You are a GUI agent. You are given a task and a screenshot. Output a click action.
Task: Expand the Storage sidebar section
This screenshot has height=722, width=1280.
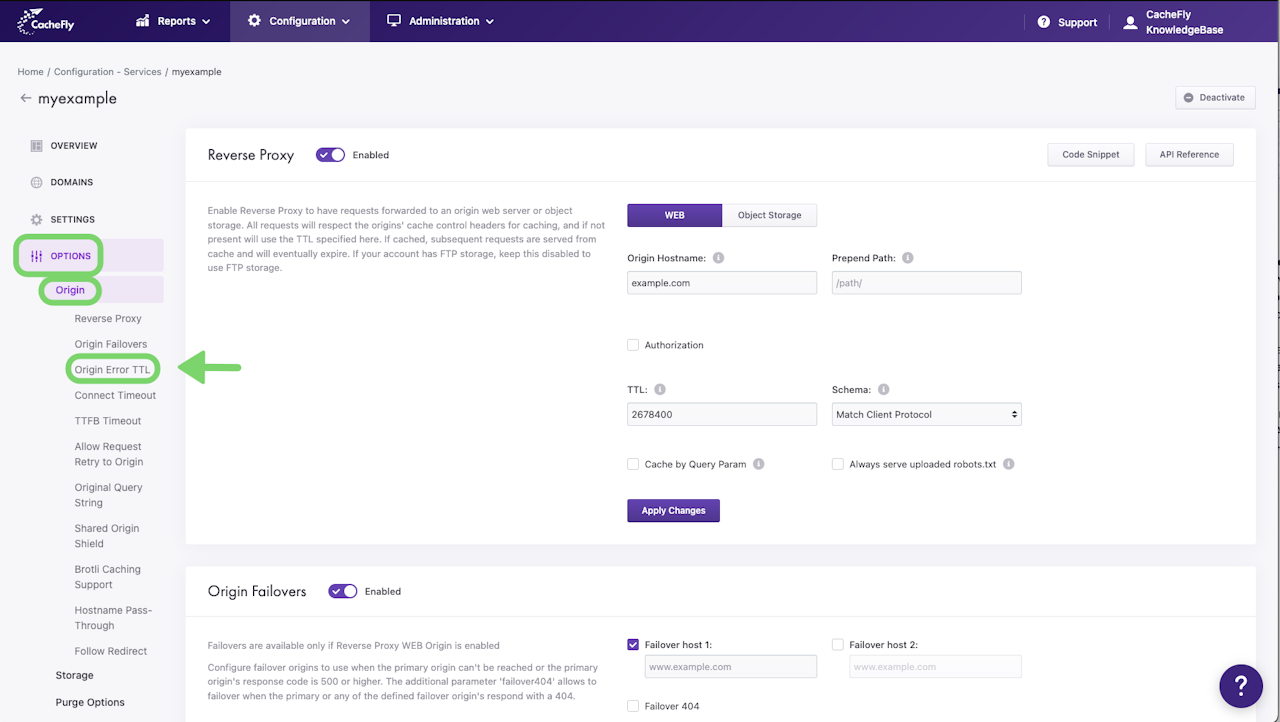tap(75, 676)
